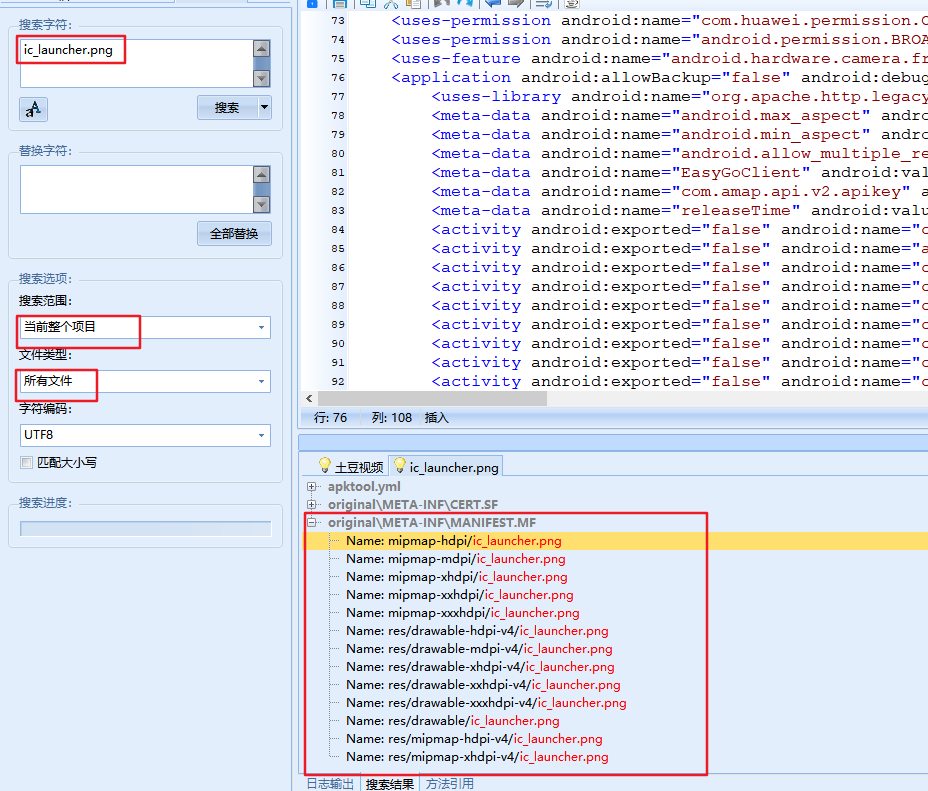This screenshot has width=928, height=791.
Task: Switch to the 土豆视频 search tab
Action: (x=351, y=467)
